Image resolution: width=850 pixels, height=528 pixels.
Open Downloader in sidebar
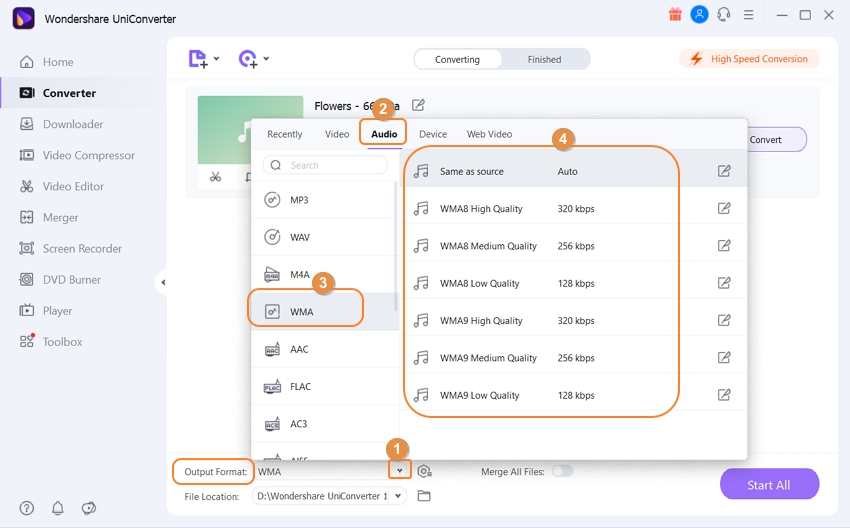61,124
